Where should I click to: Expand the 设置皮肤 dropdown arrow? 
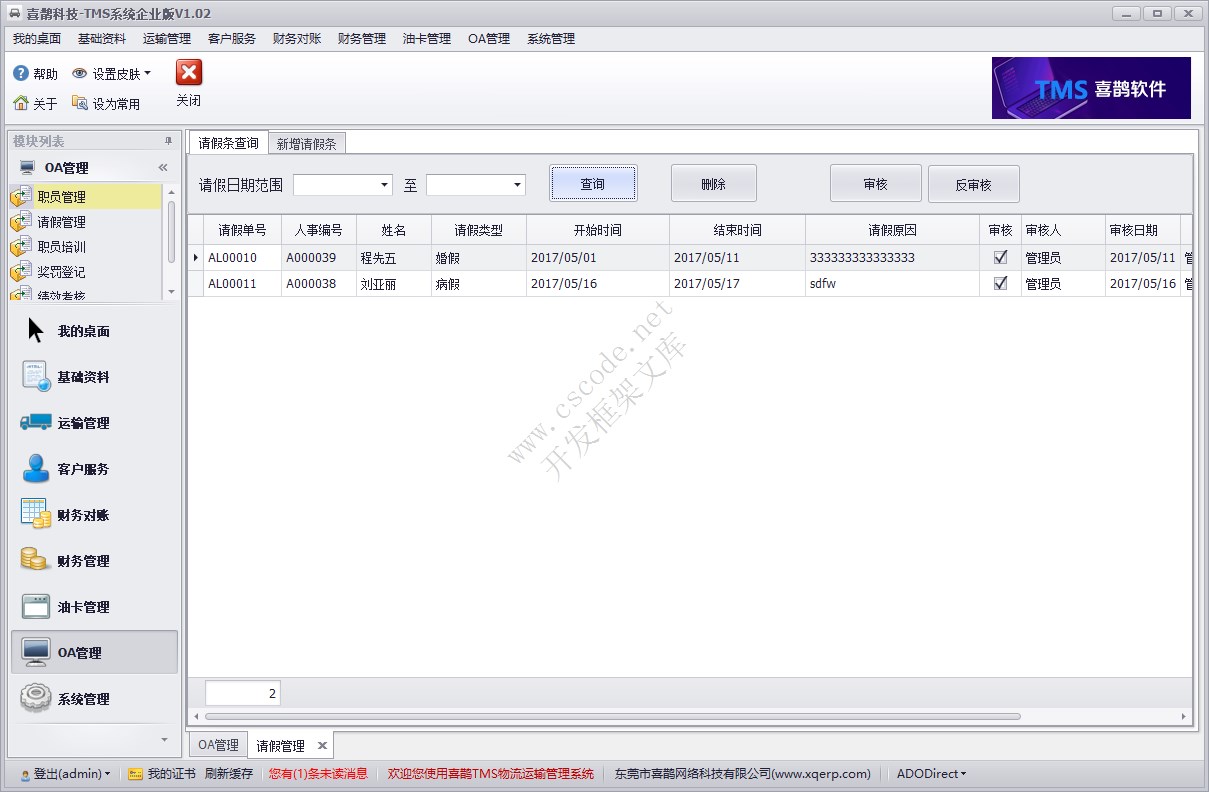[148, 73]
